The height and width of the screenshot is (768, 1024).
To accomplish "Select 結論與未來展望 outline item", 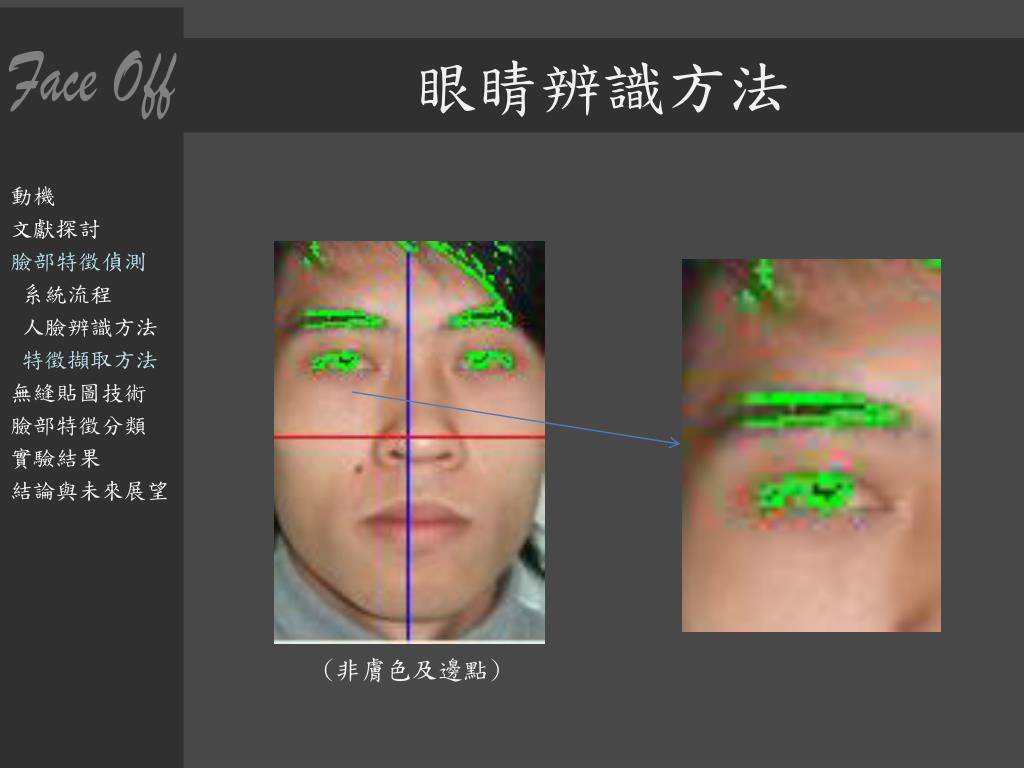I will point(89,491).
